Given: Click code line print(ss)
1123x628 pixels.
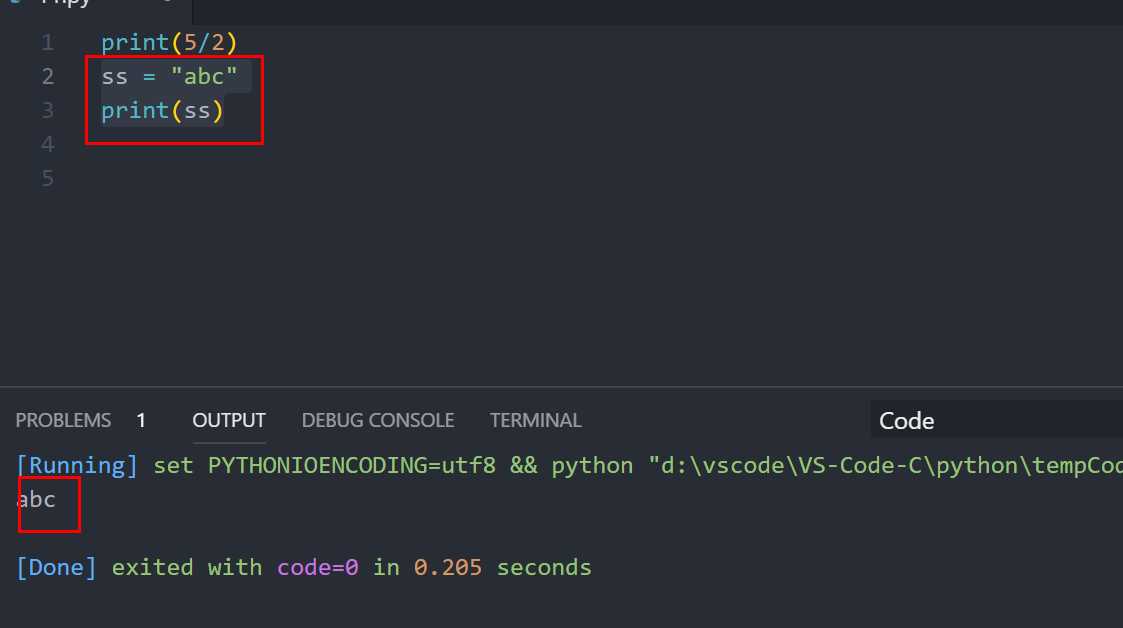Looking at the screenshot, I should [162, 111].
